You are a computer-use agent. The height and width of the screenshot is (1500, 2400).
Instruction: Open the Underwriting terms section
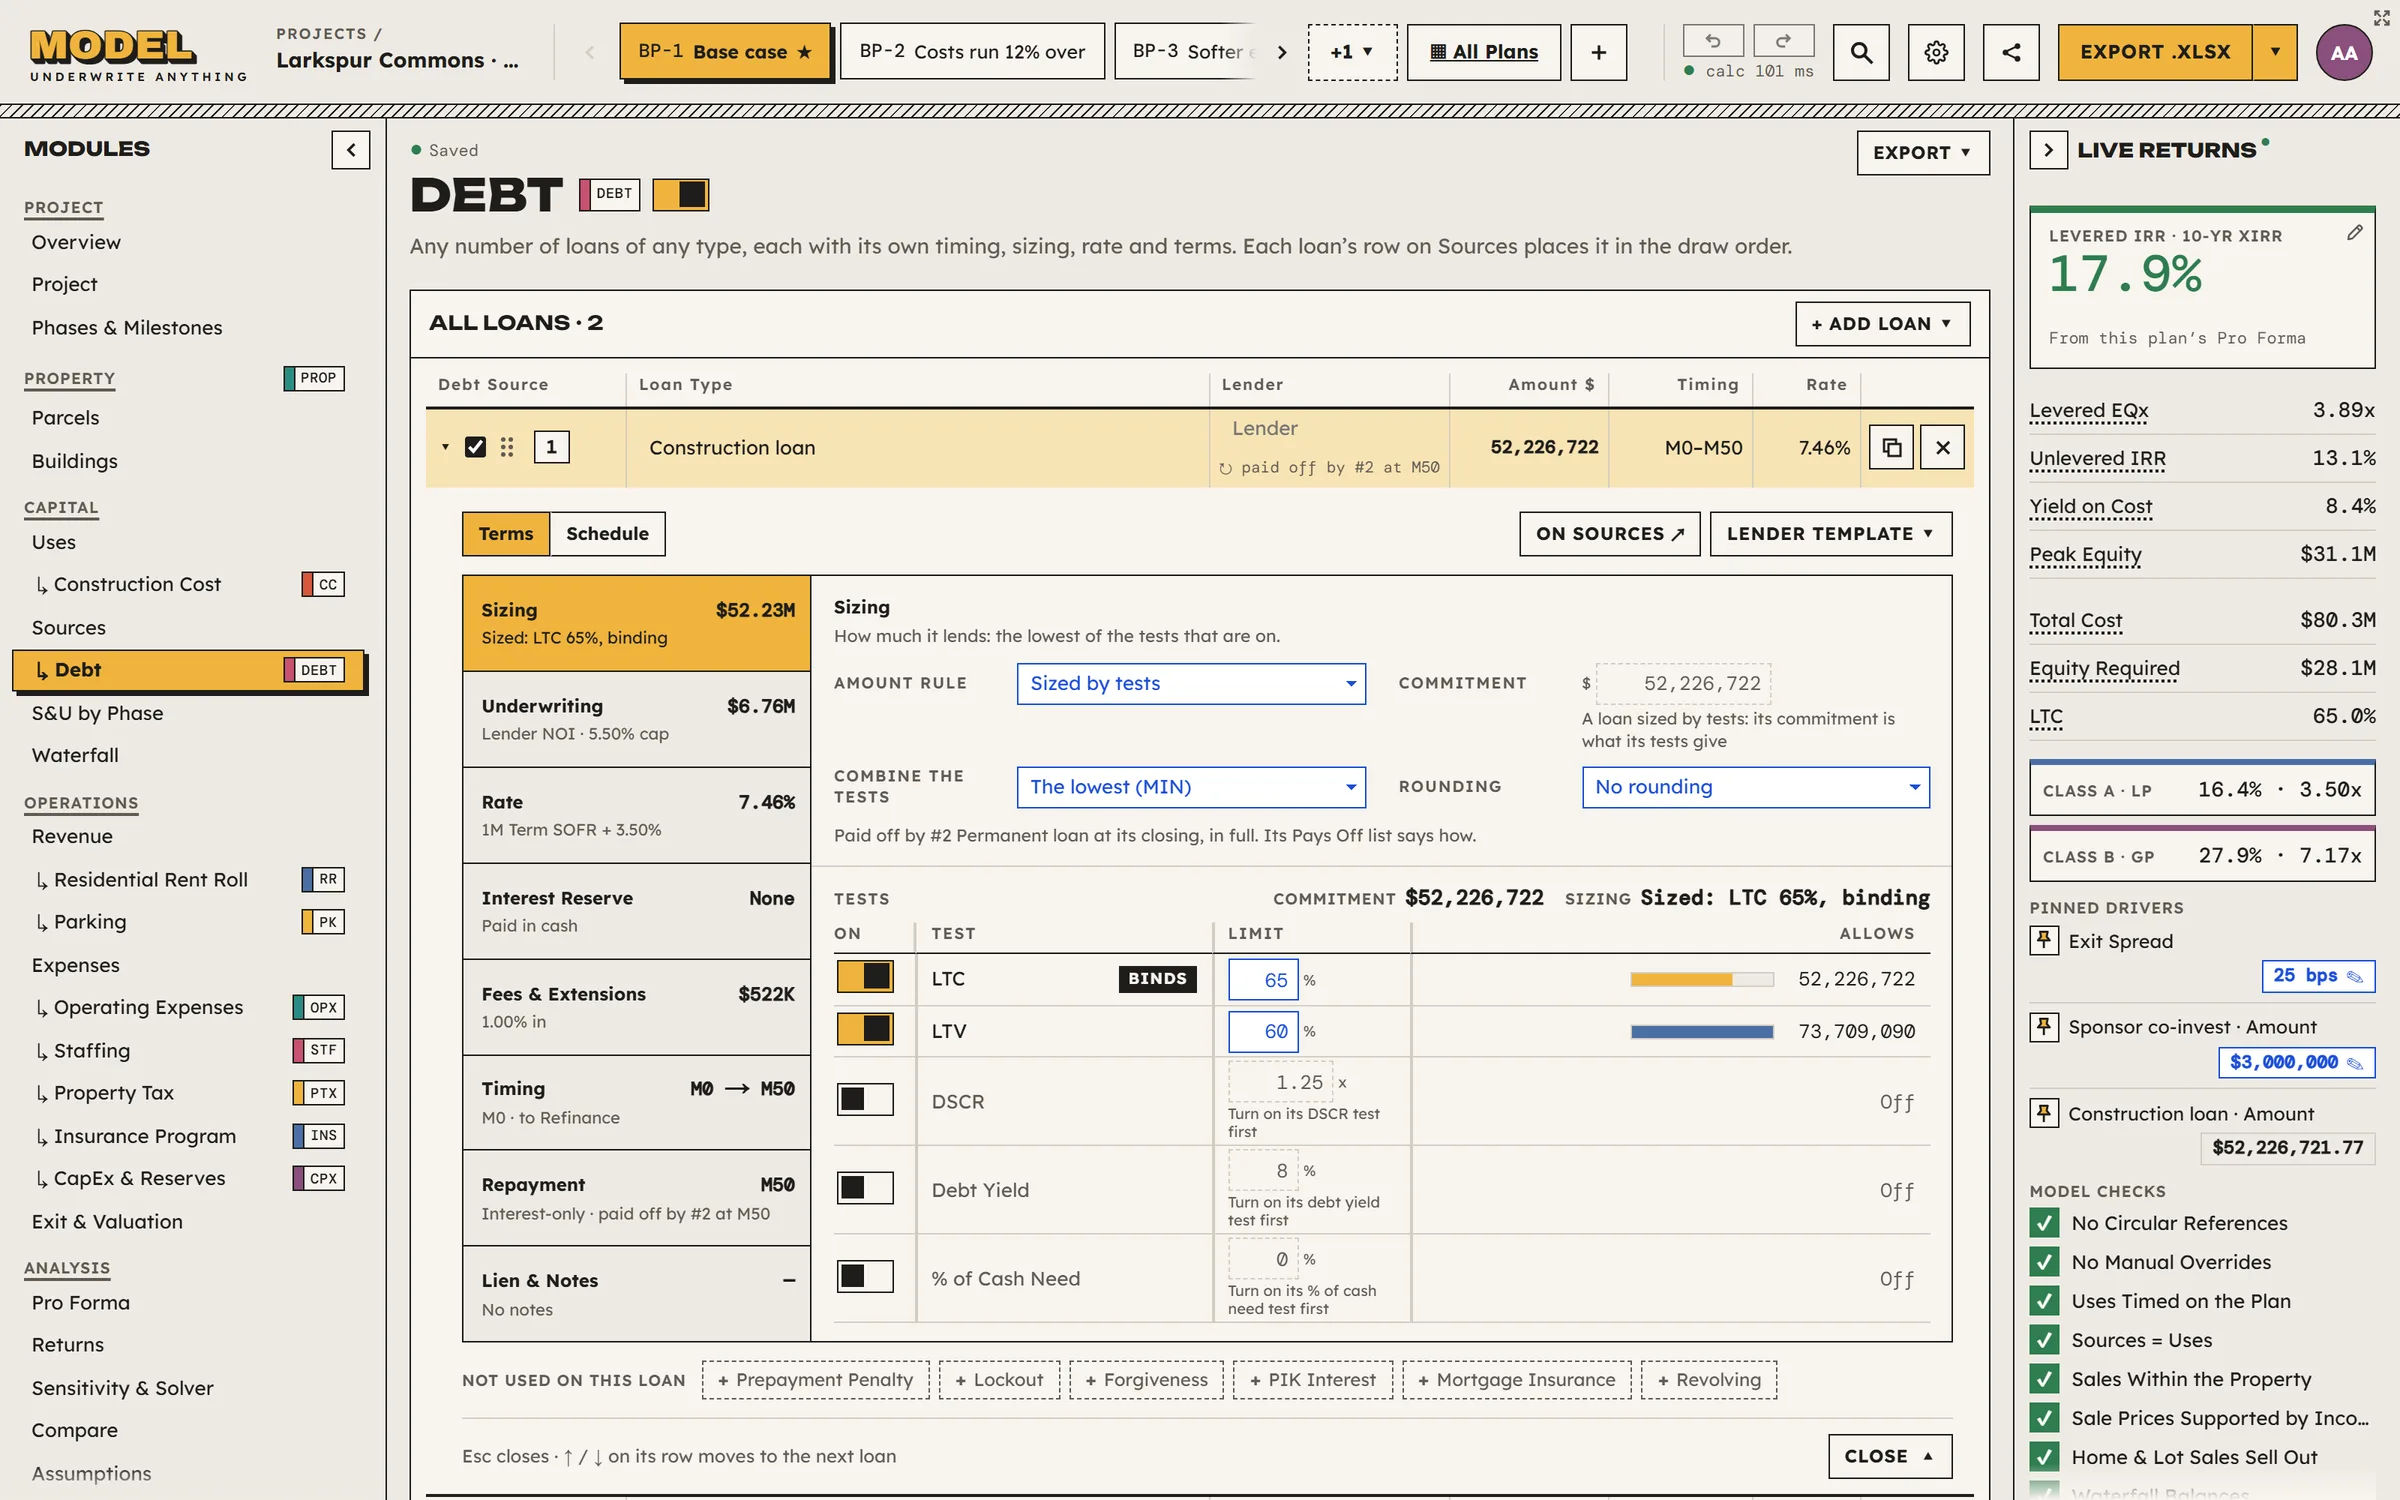tap(637, 719)
